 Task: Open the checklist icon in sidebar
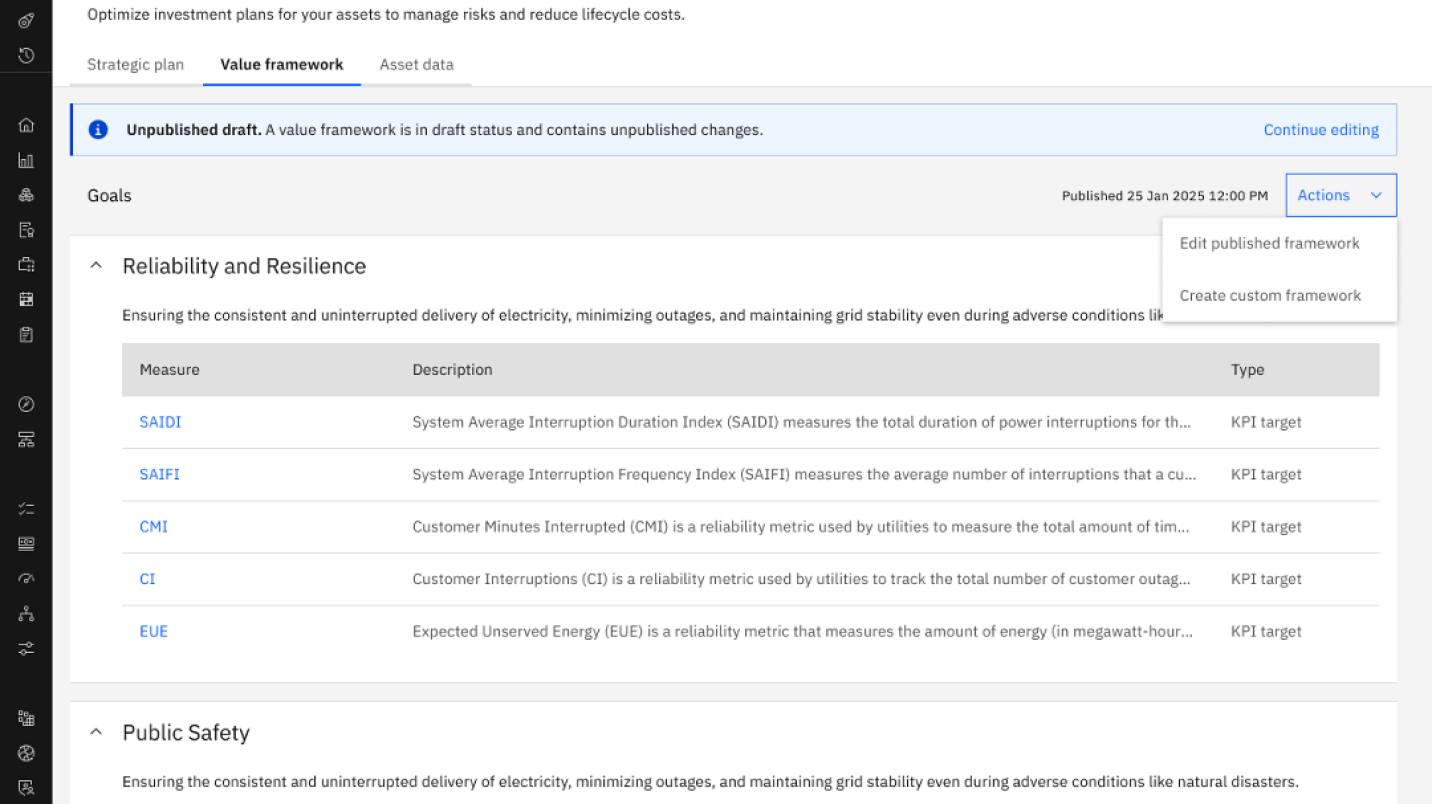click(26, 508)
